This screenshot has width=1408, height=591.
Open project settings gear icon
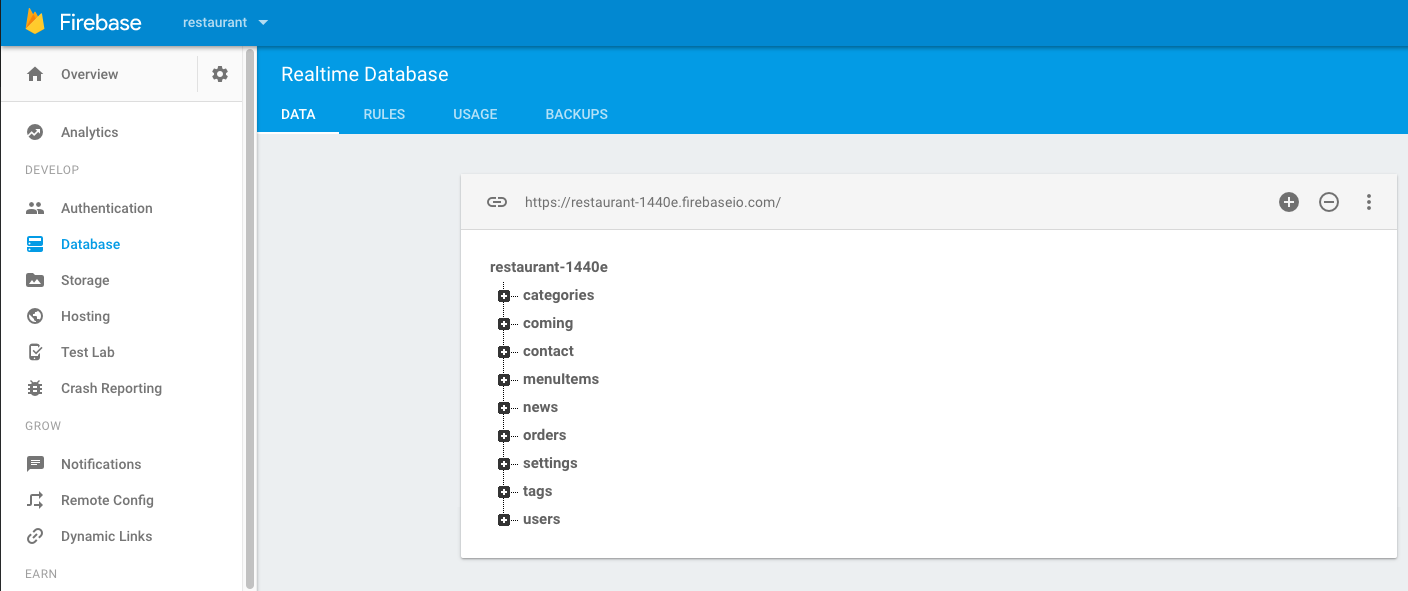[x=220, y=74]
